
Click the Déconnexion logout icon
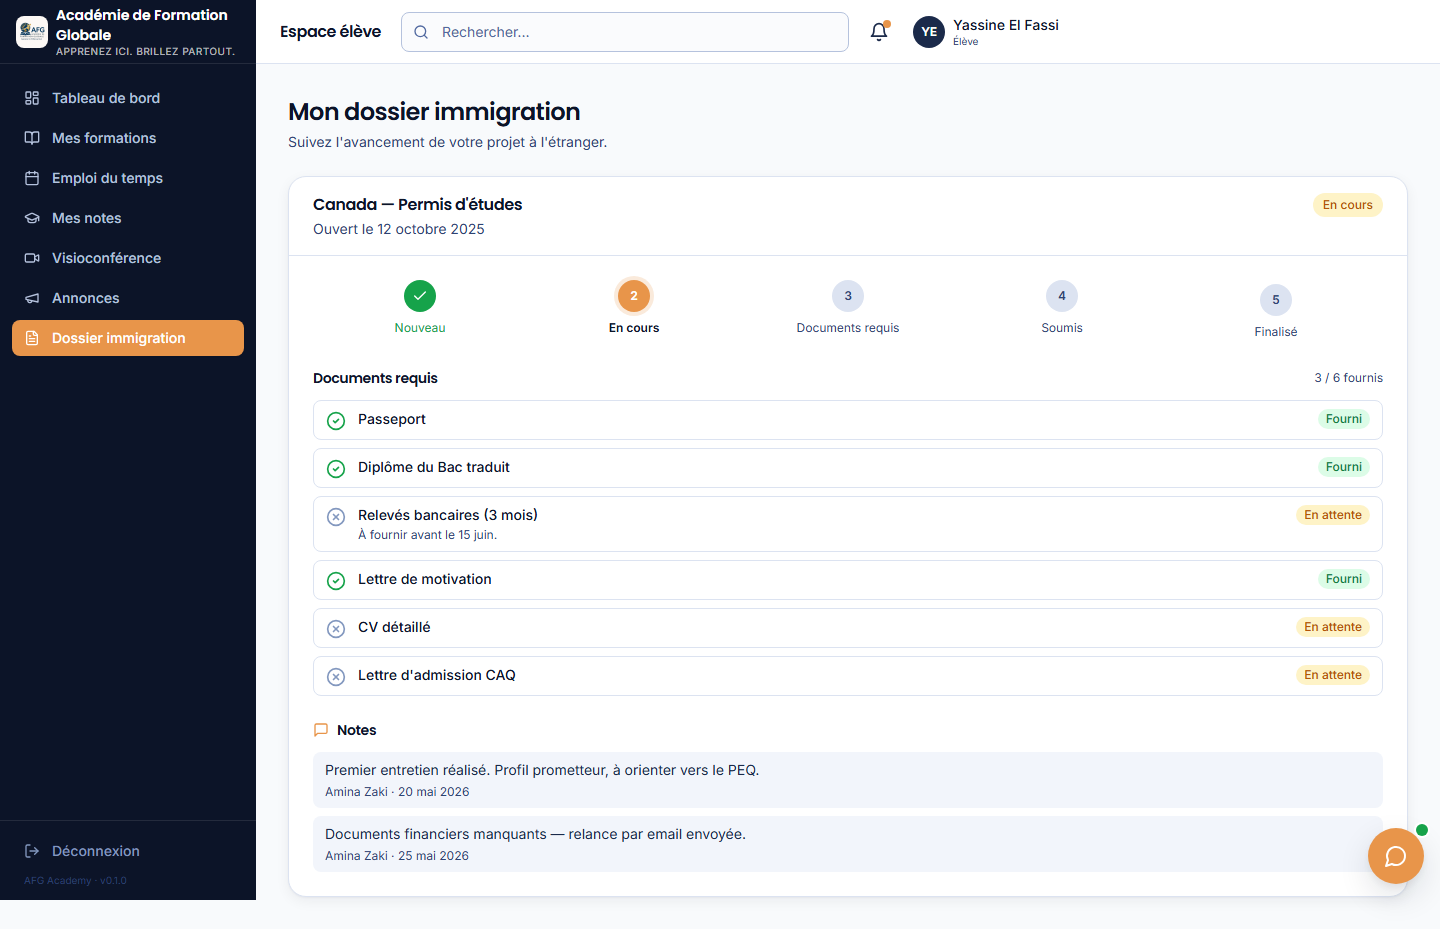click(x=32, y=851)
